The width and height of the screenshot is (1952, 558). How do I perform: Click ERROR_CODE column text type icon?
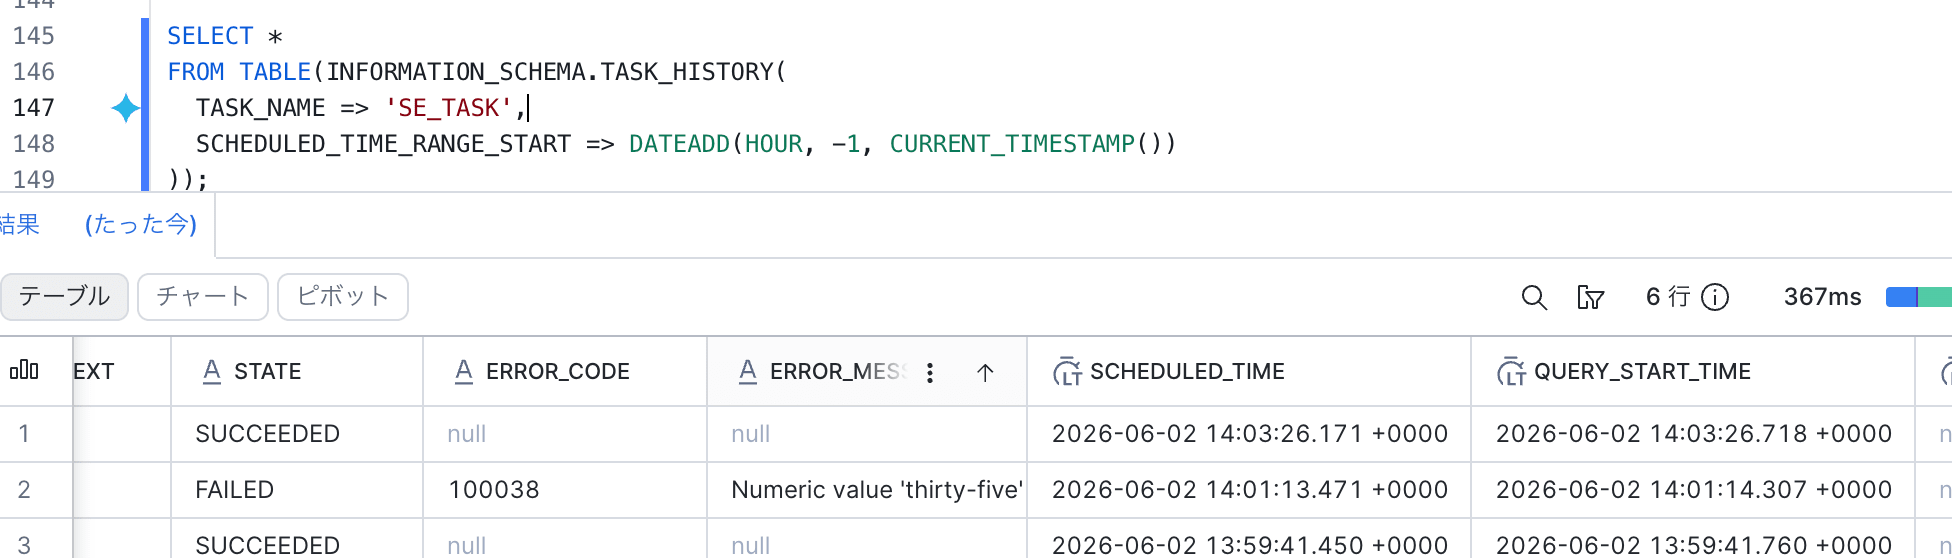[464, 371]
